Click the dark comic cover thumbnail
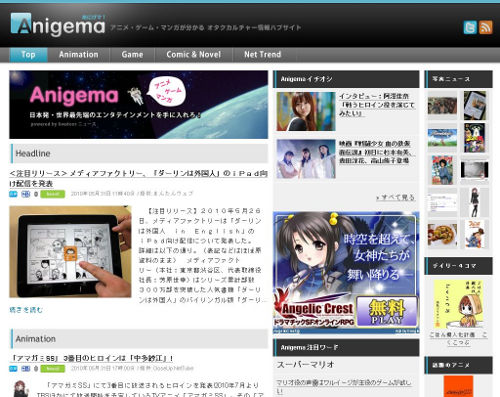 (x=475, y=138)
